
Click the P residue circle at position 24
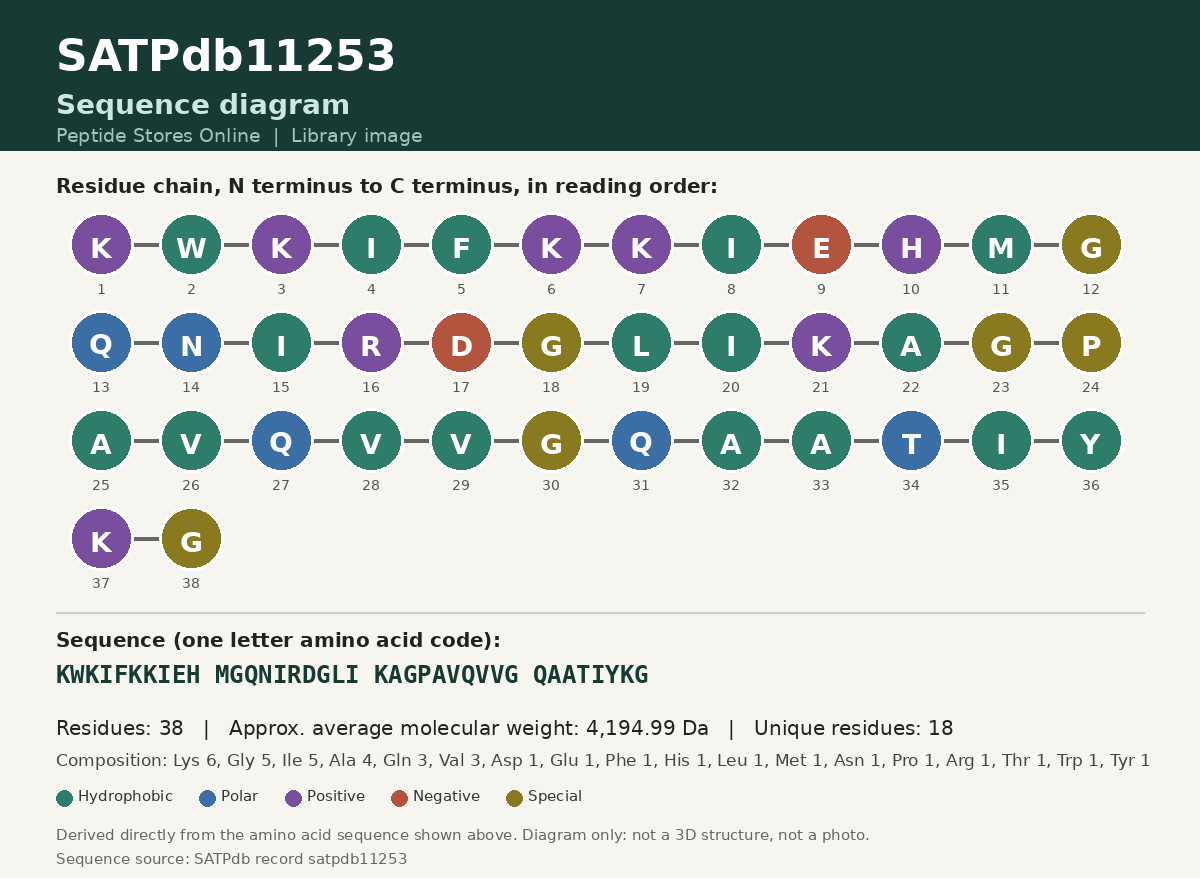click(1091, 343)
